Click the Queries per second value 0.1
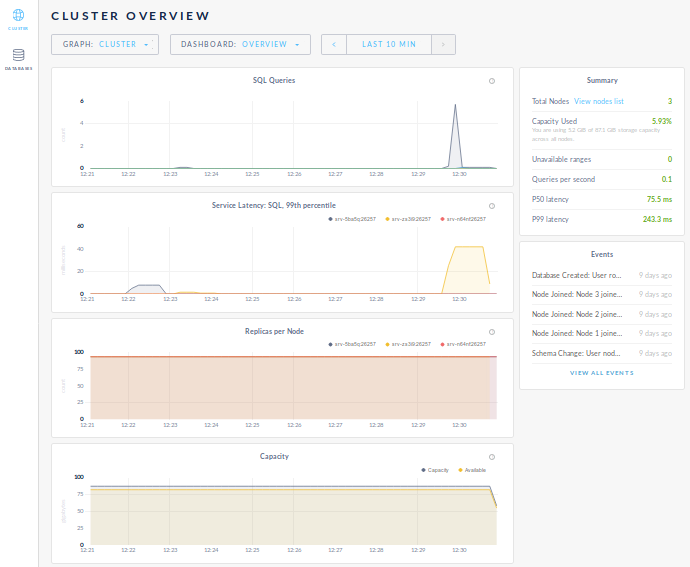 point(667,179)
